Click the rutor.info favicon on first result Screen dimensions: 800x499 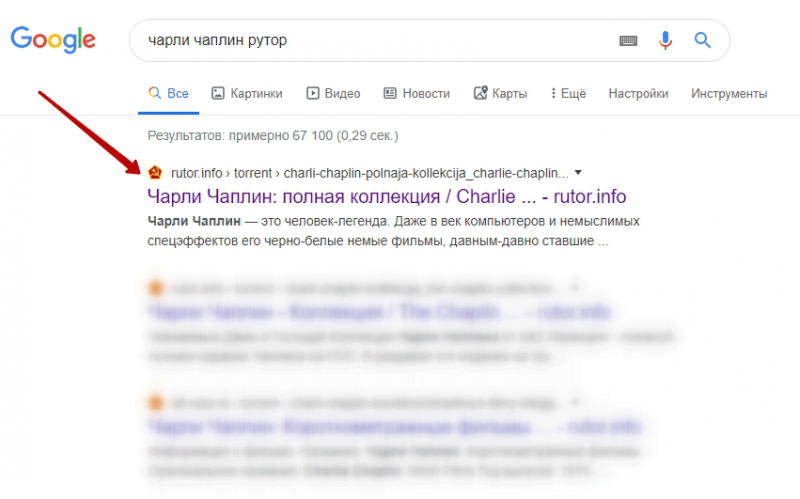pos(155,172)
